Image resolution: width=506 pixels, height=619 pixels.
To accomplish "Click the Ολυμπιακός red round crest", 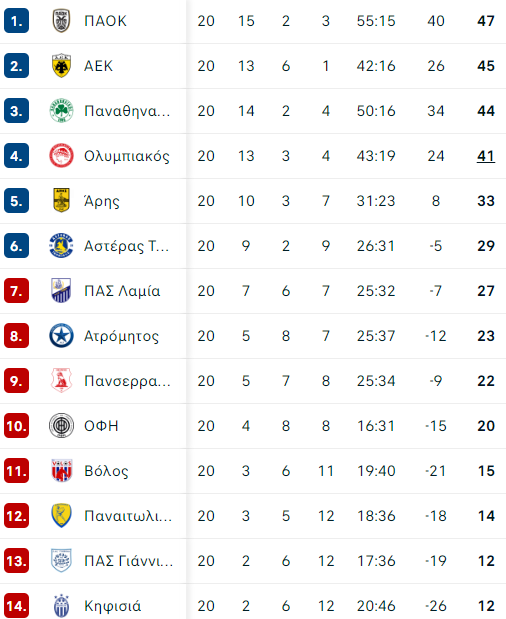I will (x=62, y=156).
